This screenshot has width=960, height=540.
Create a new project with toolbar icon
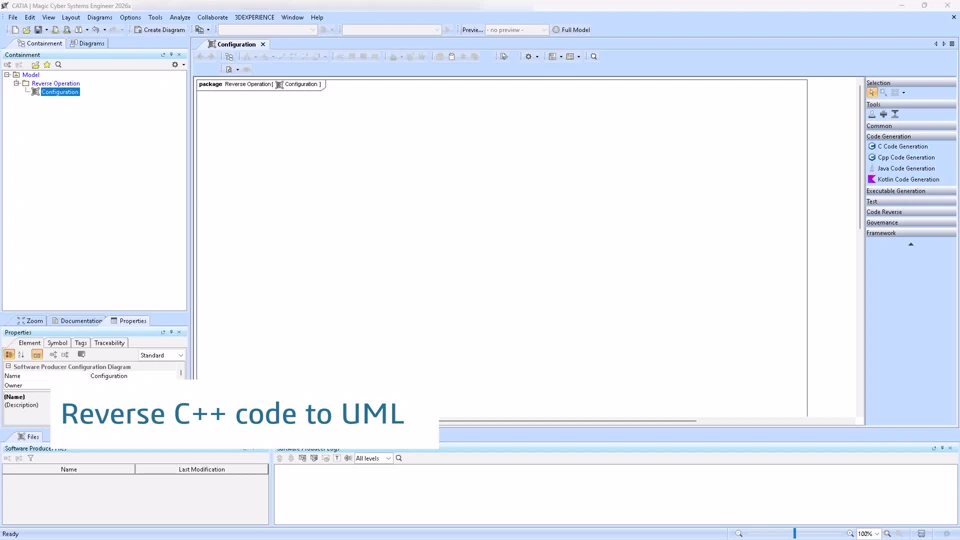click(x=15, y=29)
